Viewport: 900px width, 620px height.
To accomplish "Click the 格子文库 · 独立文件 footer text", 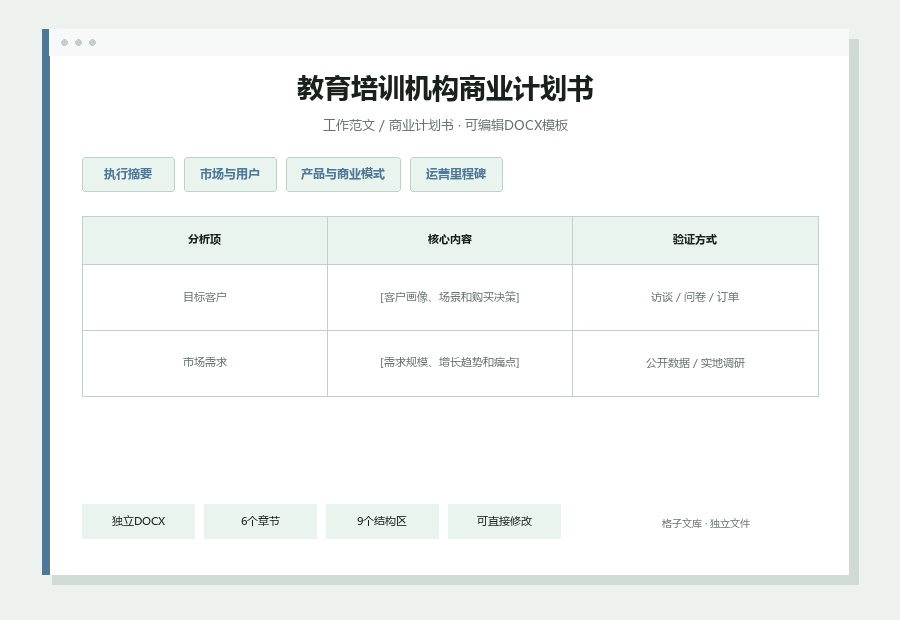I will pyautogui.click(x=705, y=524).
